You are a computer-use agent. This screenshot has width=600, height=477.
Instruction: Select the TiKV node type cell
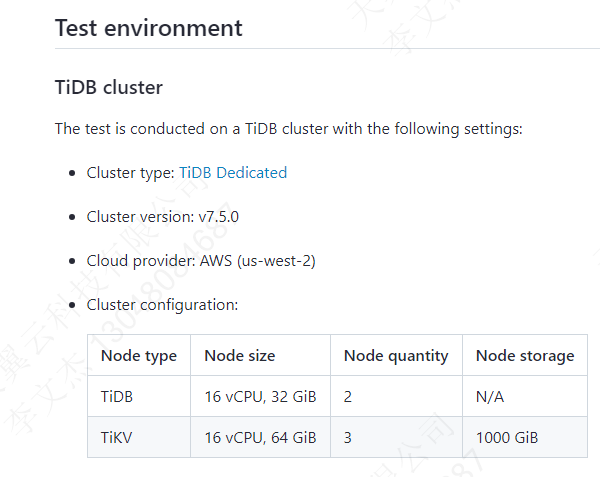pyautogui.click(x=117, y=437)
